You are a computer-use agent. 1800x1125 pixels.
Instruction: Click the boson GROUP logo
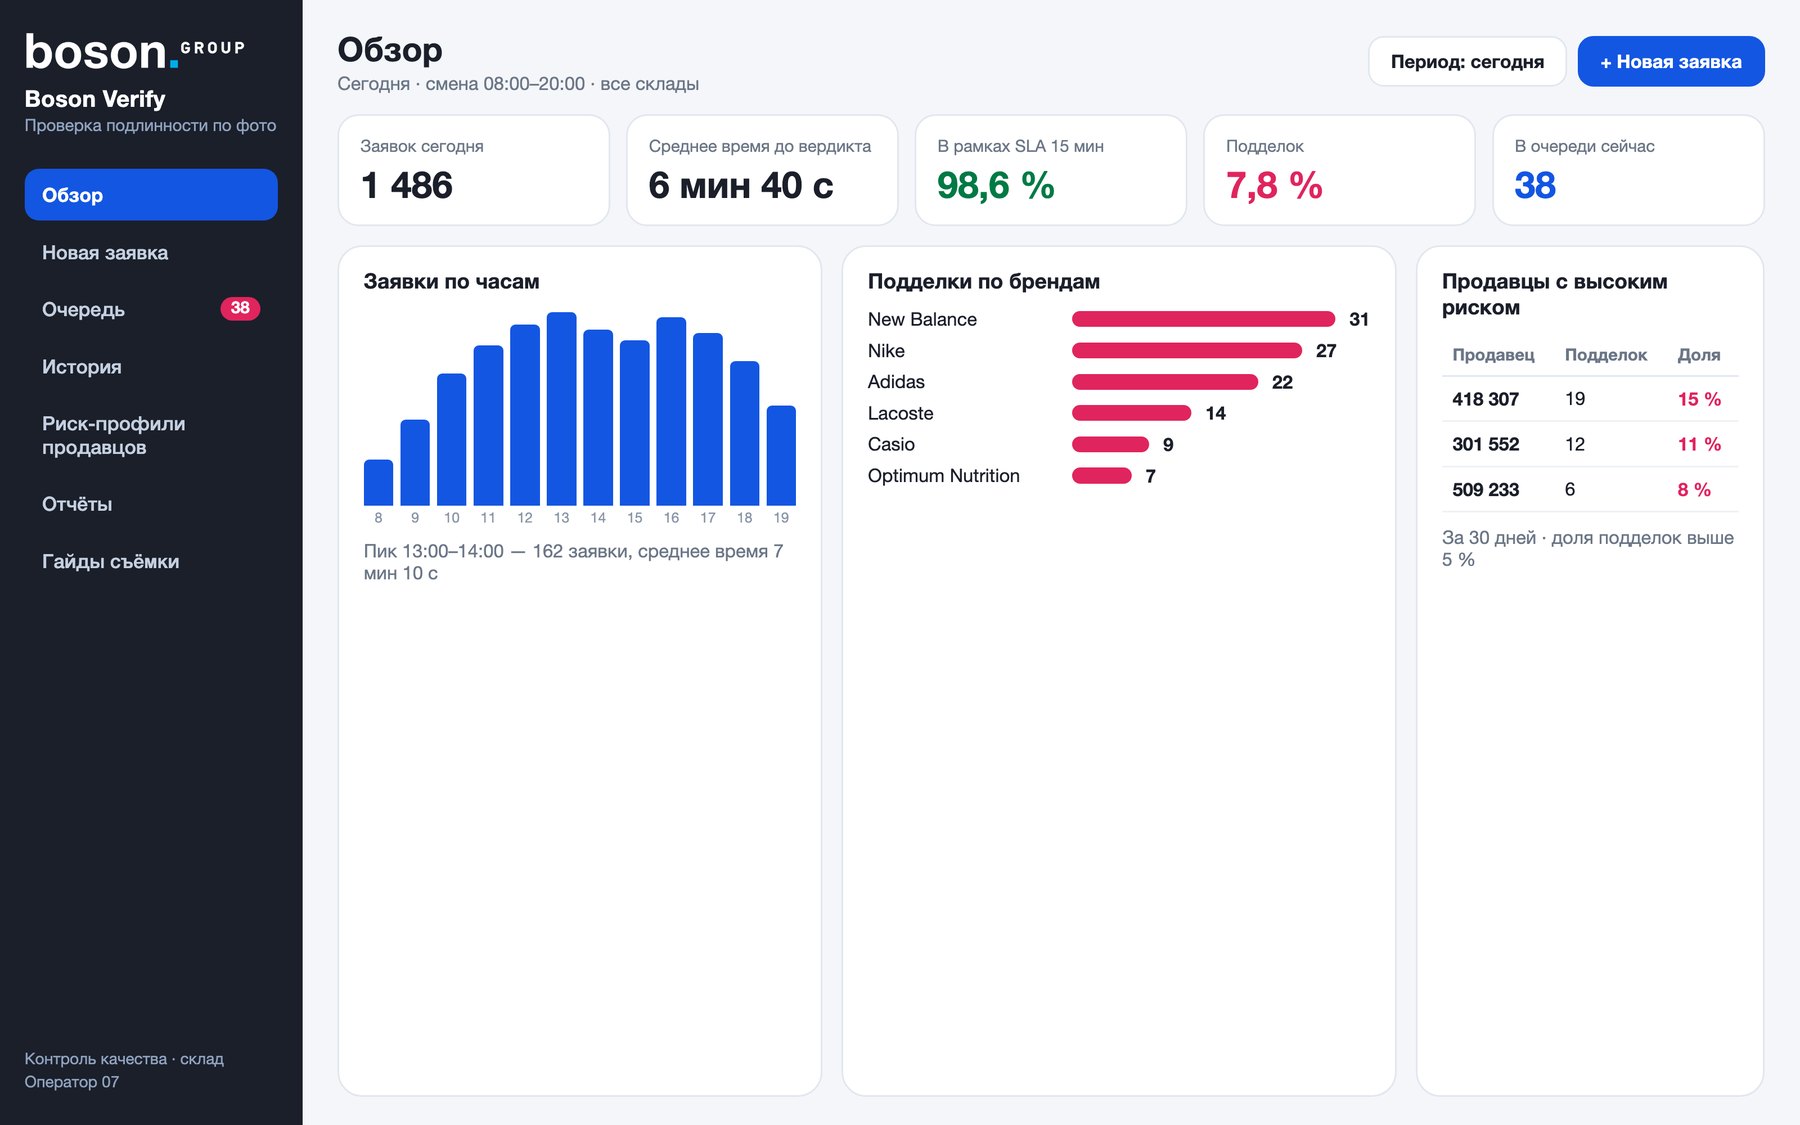click(x=135, y=52)
